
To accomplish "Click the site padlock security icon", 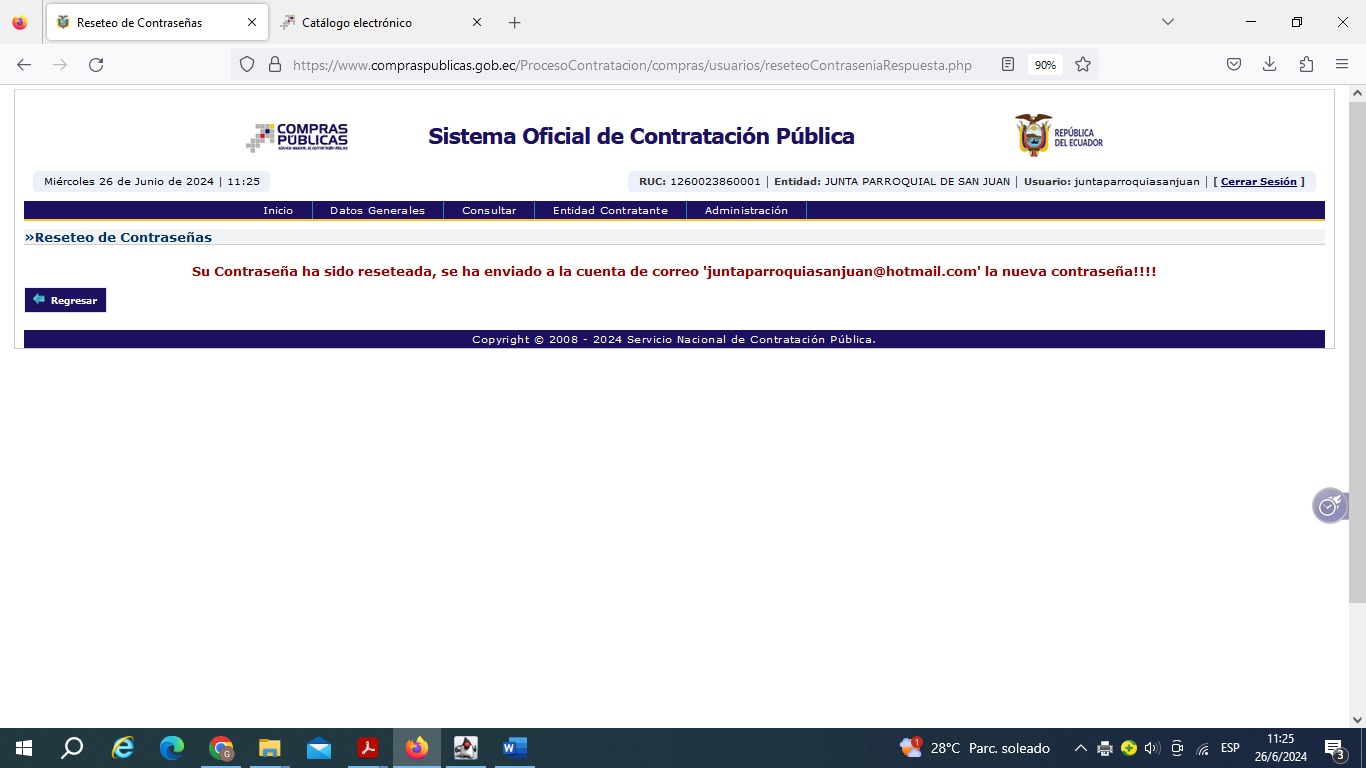I will coord(275,65).
